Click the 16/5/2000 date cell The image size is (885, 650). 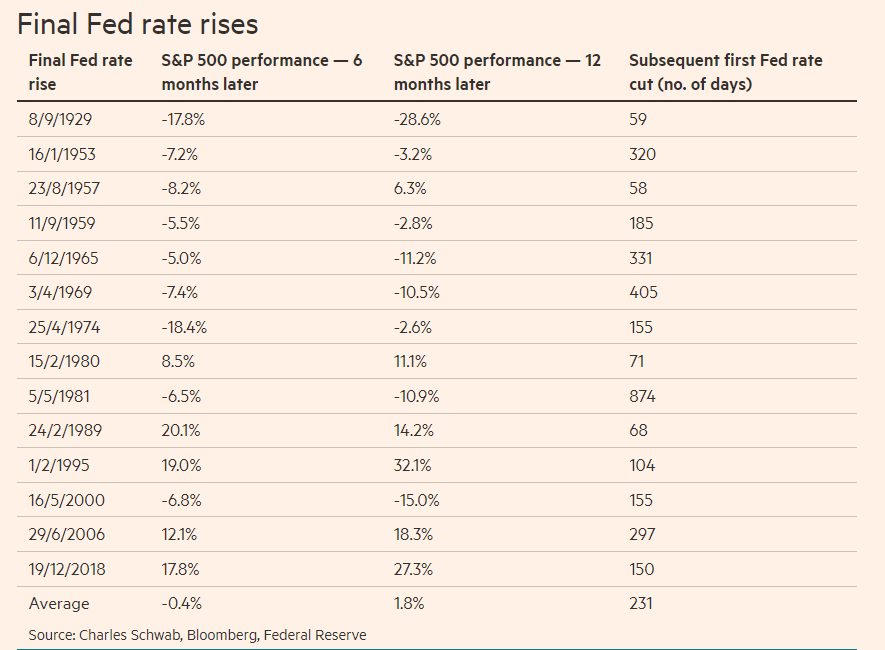point(67,500)
